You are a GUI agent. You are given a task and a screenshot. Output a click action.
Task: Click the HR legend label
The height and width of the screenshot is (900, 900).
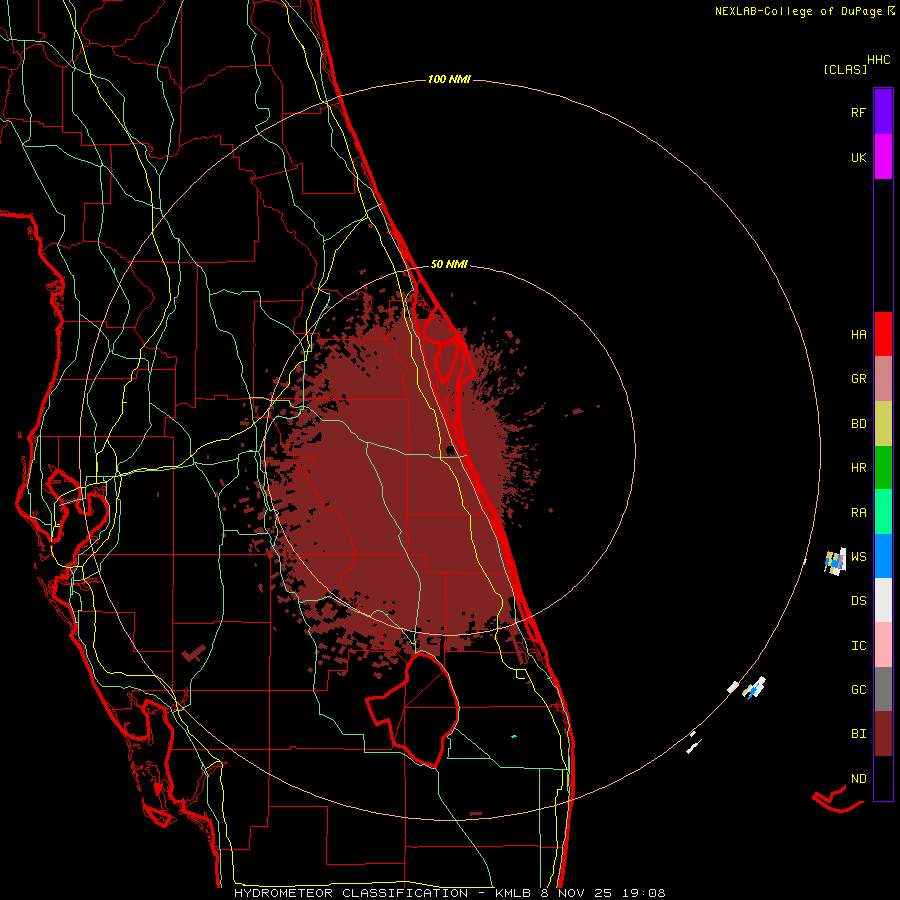pyautogui.click(x=858, y=468)
